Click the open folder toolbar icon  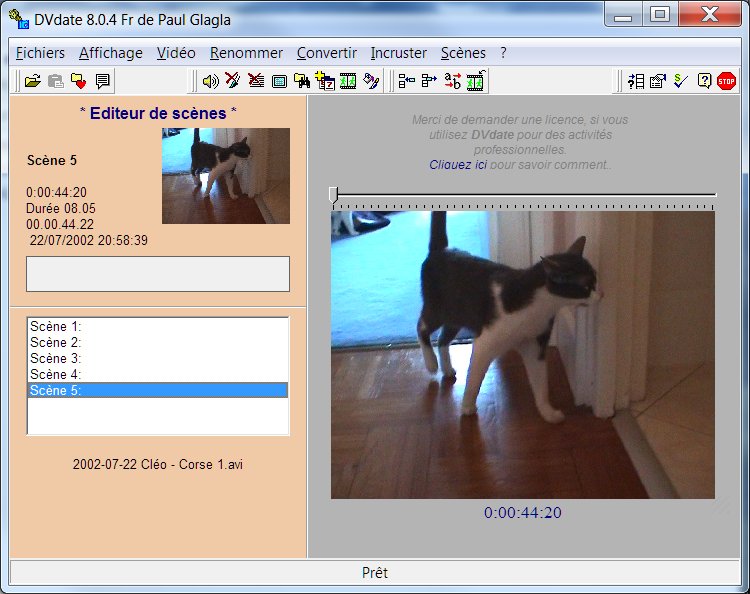tap(32, 81)
